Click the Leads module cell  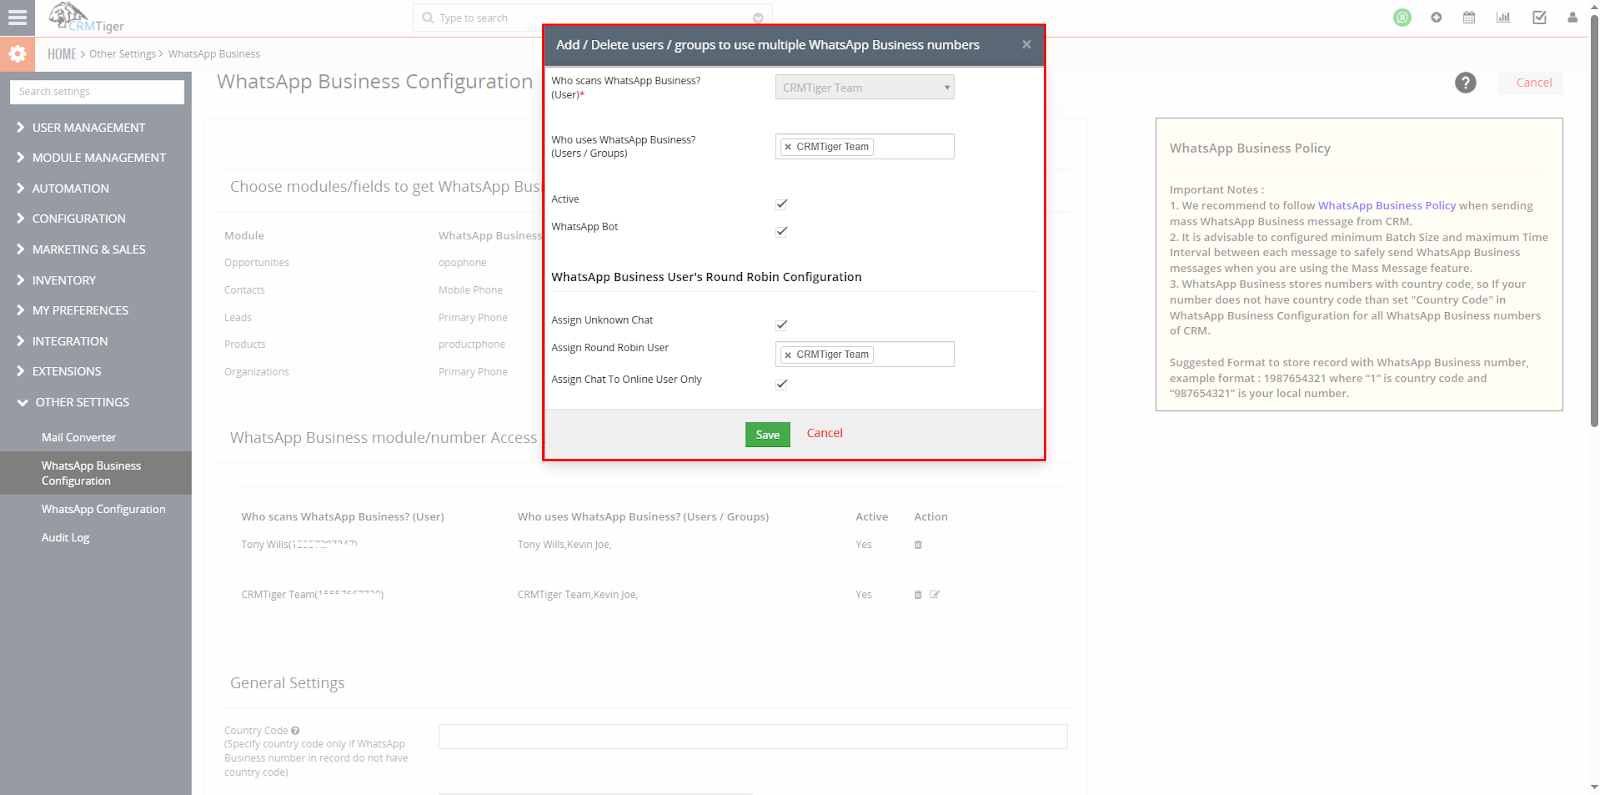tap(238, 318)
